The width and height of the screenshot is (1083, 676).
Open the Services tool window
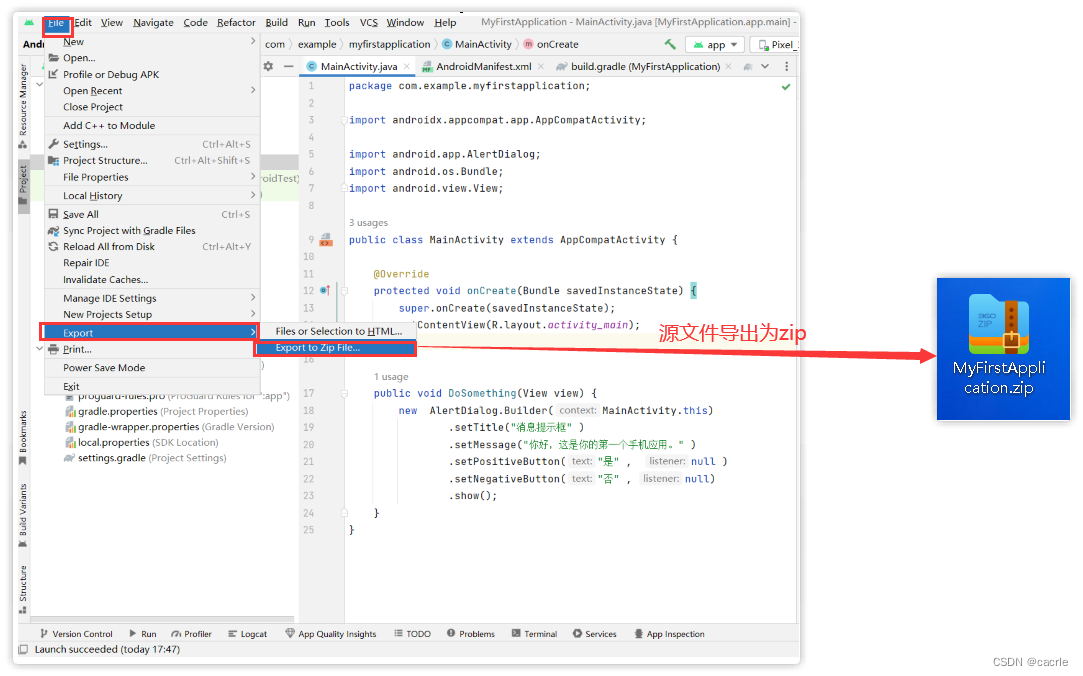[x=595, y=634]
